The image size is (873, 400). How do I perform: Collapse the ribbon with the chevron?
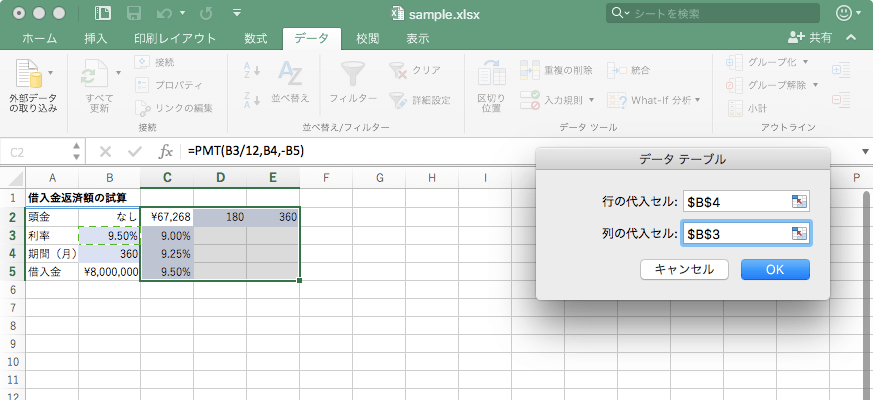852,38
